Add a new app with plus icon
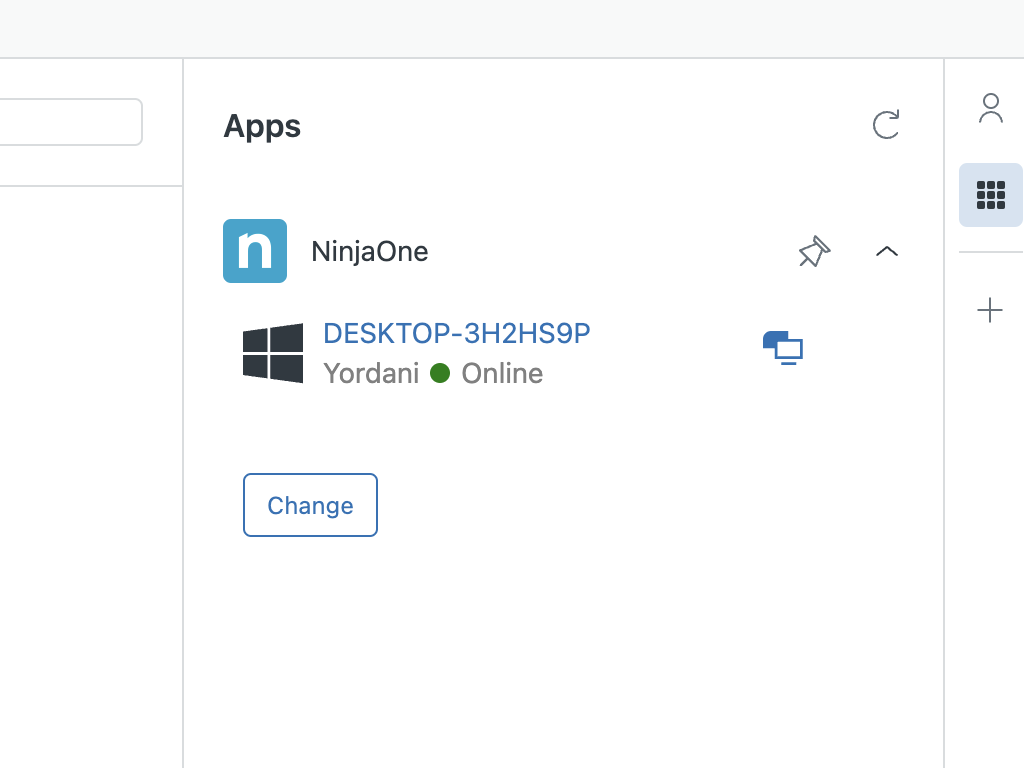 990,311
